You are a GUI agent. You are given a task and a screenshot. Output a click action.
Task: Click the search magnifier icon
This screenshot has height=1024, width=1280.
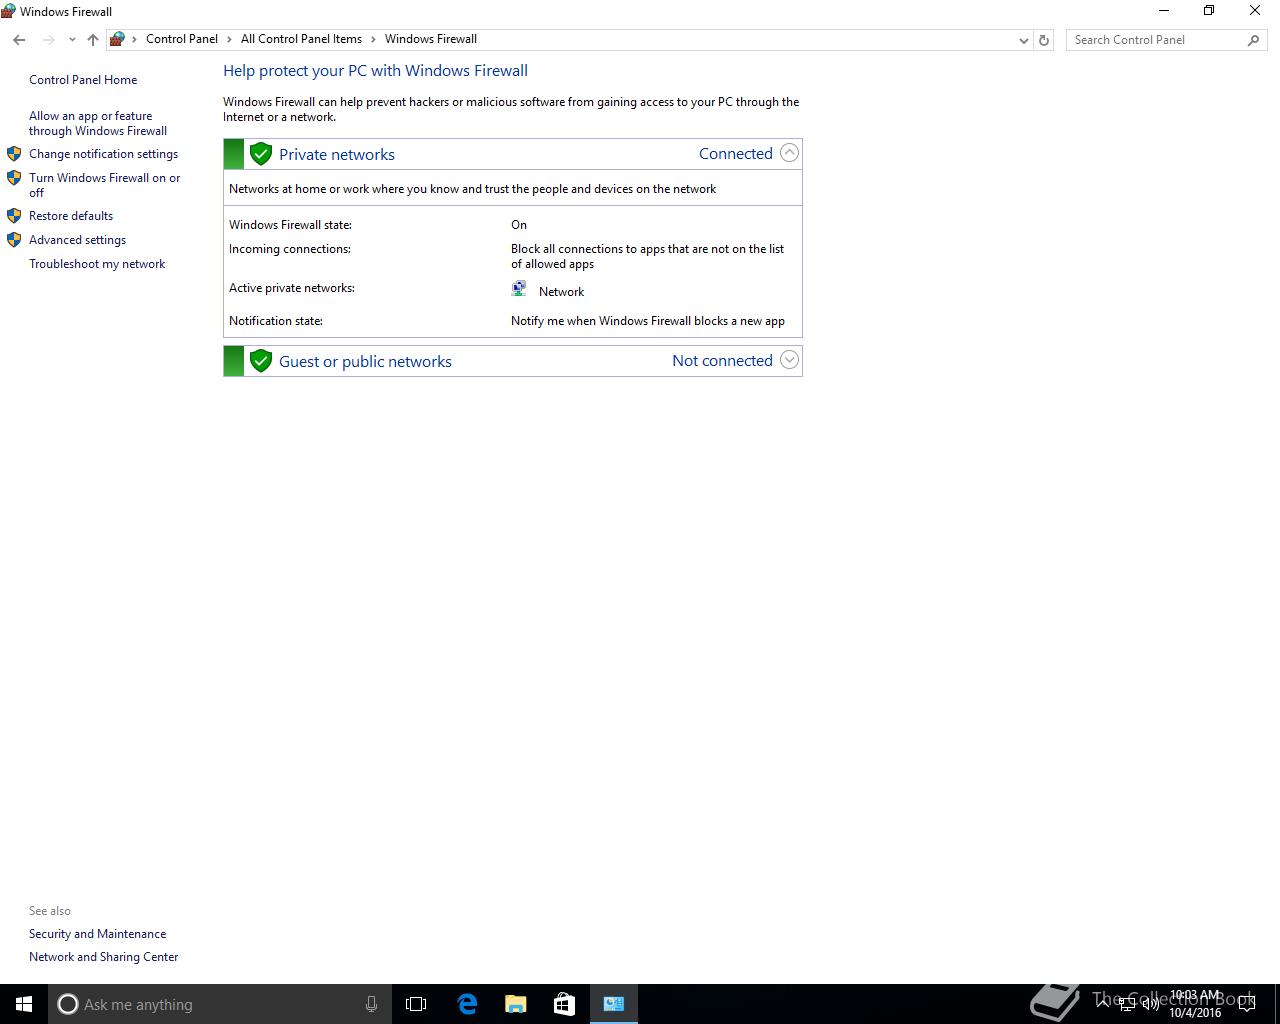(1254, 40)
